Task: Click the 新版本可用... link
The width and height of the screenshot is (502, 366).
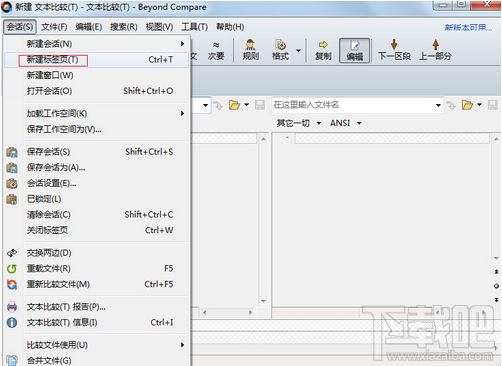Action: coord(468,27)
